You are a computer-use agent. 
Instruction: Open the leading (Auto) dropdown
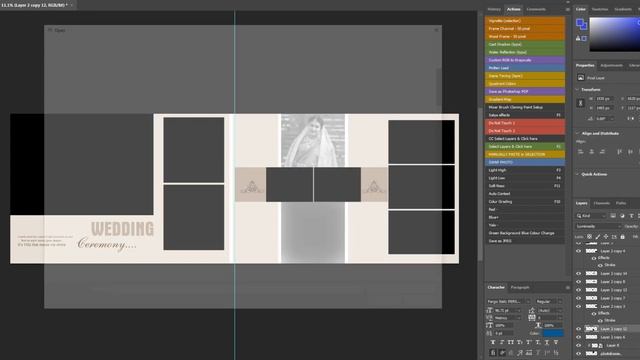550,311
